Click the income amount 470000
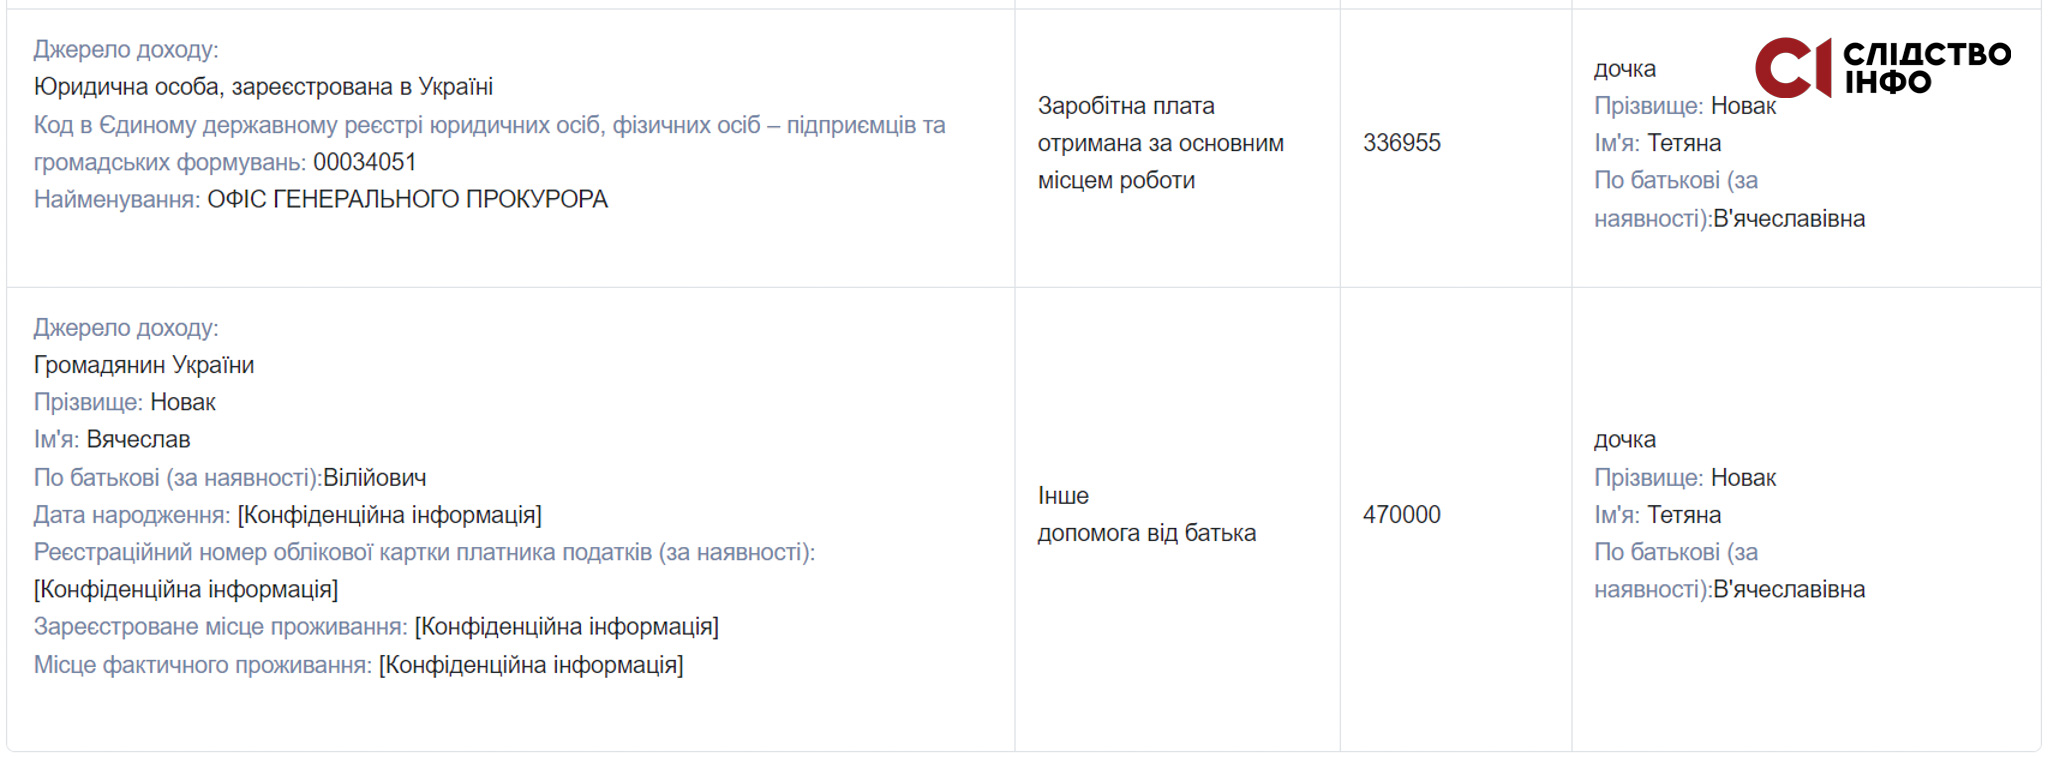 [1402, 515]
